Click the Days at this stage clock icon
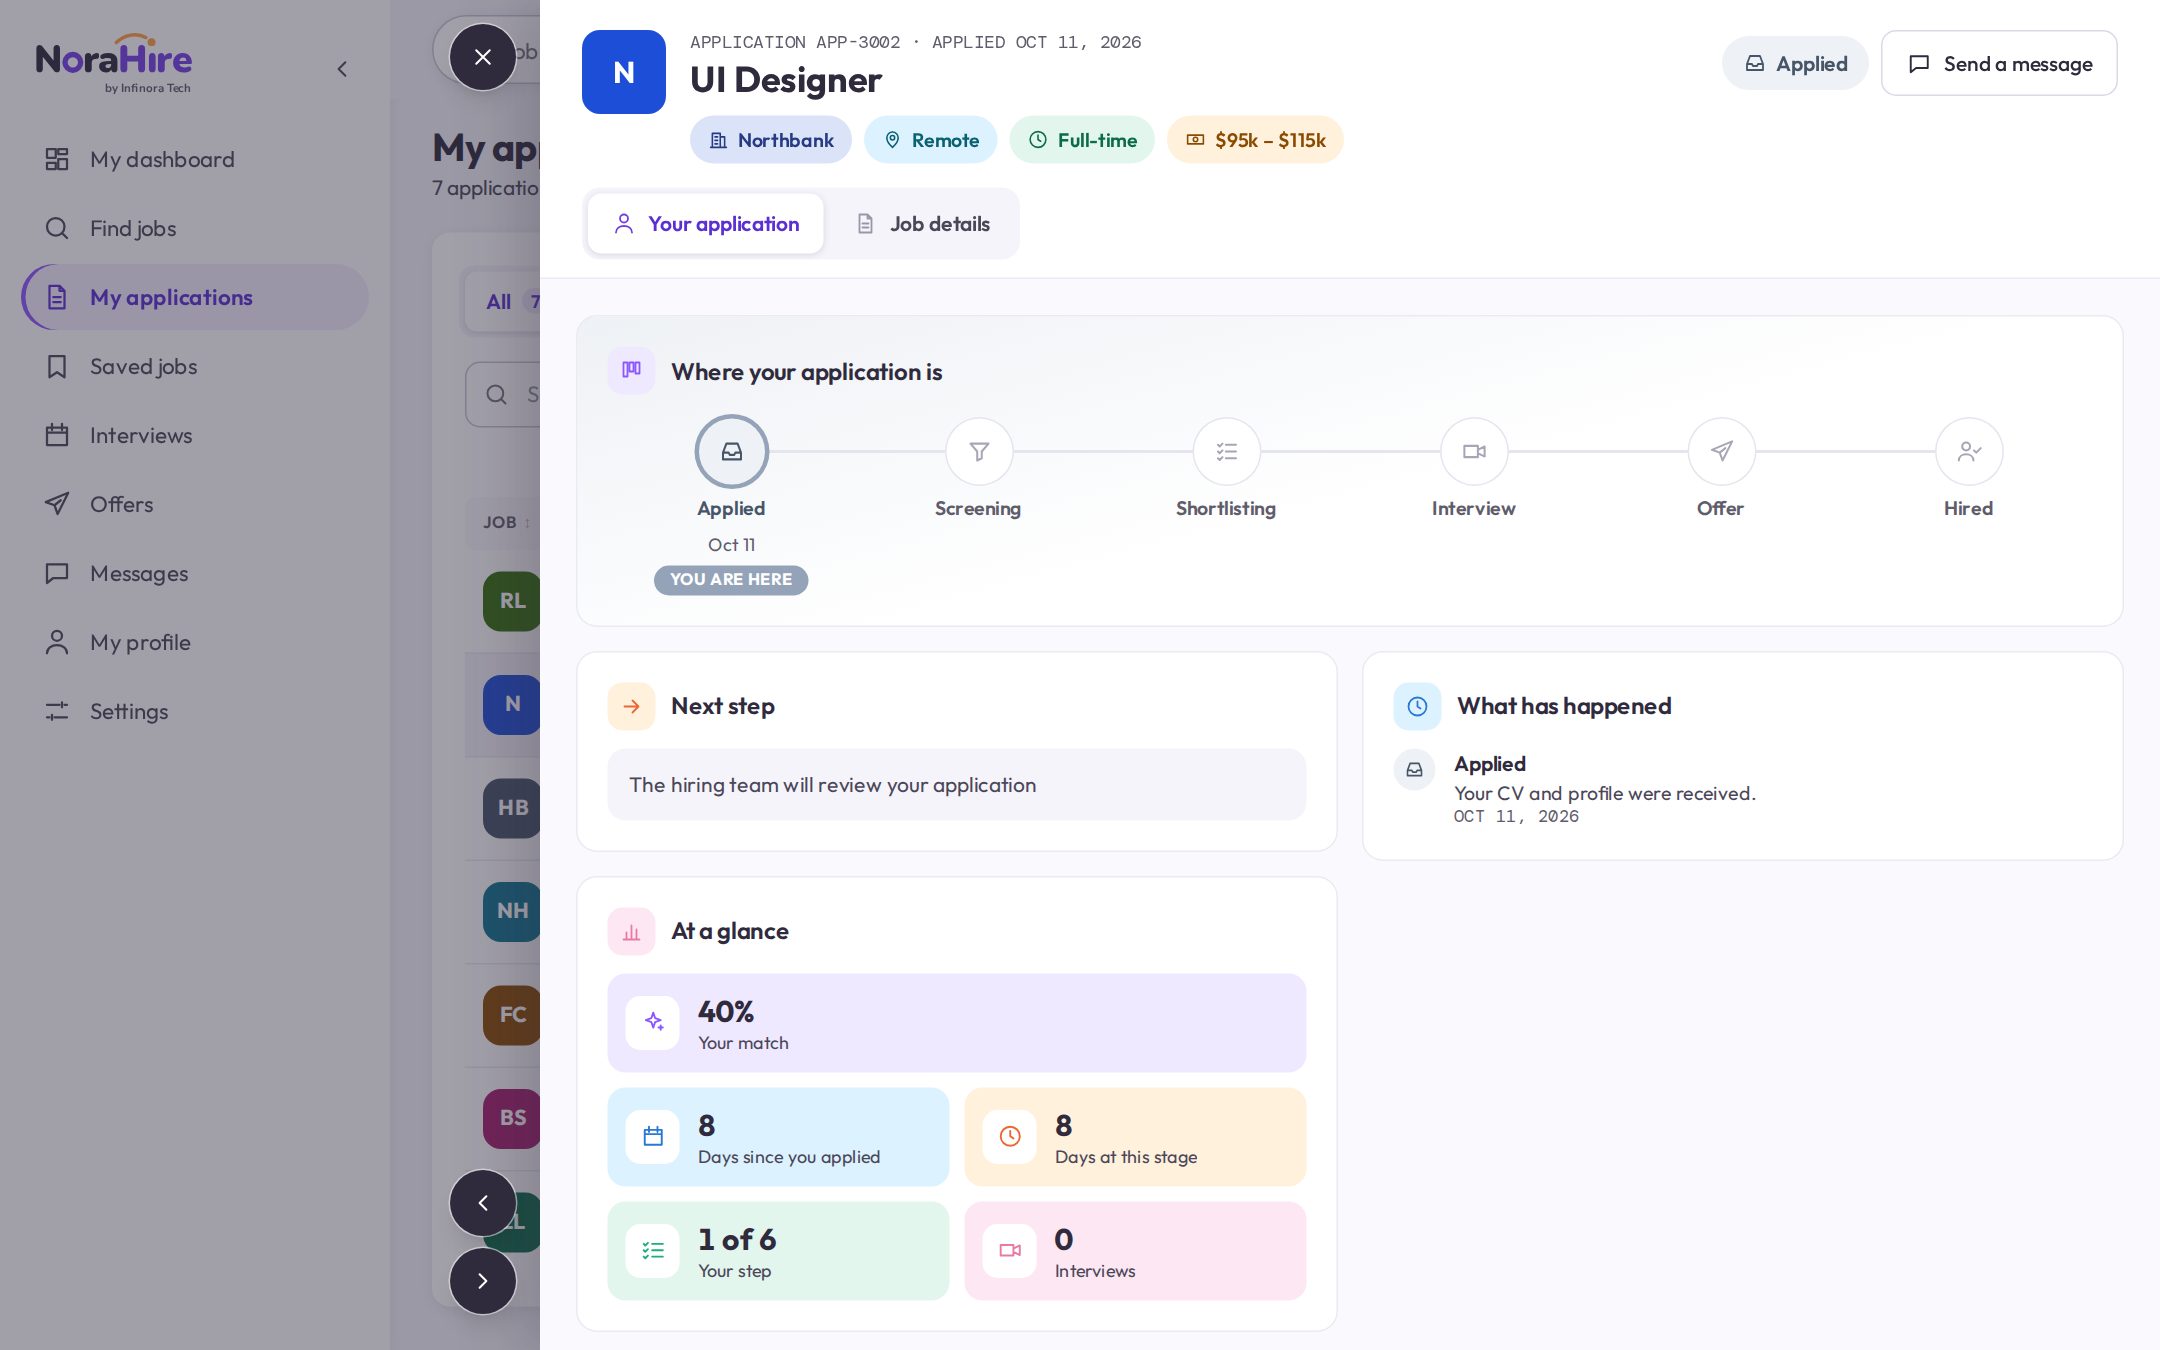Image resolution: width=2160 pixels, height=1350 pixels. 1010,1136
